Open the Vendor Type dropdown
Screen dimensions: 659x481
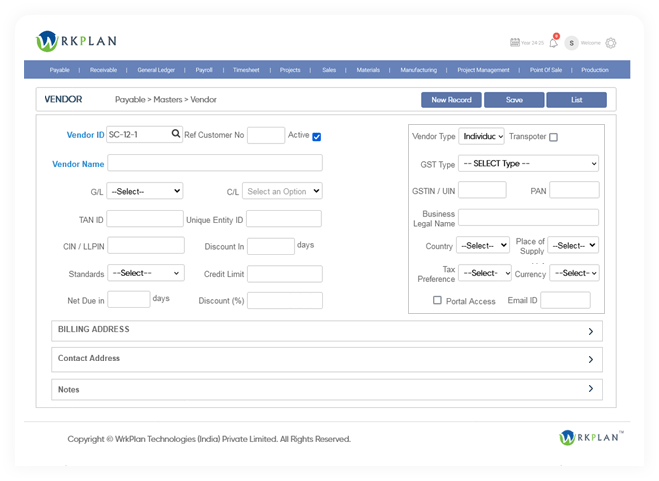coord(481,136)
